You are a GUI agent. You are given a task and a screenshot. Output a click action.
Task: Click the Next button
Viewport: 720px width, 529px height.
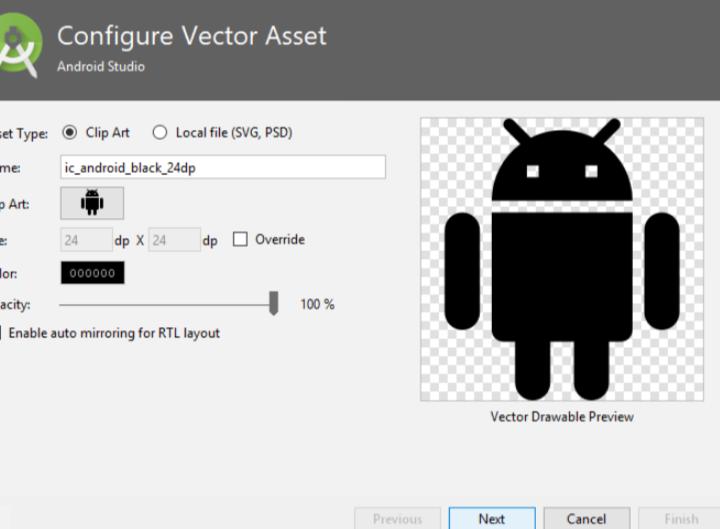coord(492,519)
